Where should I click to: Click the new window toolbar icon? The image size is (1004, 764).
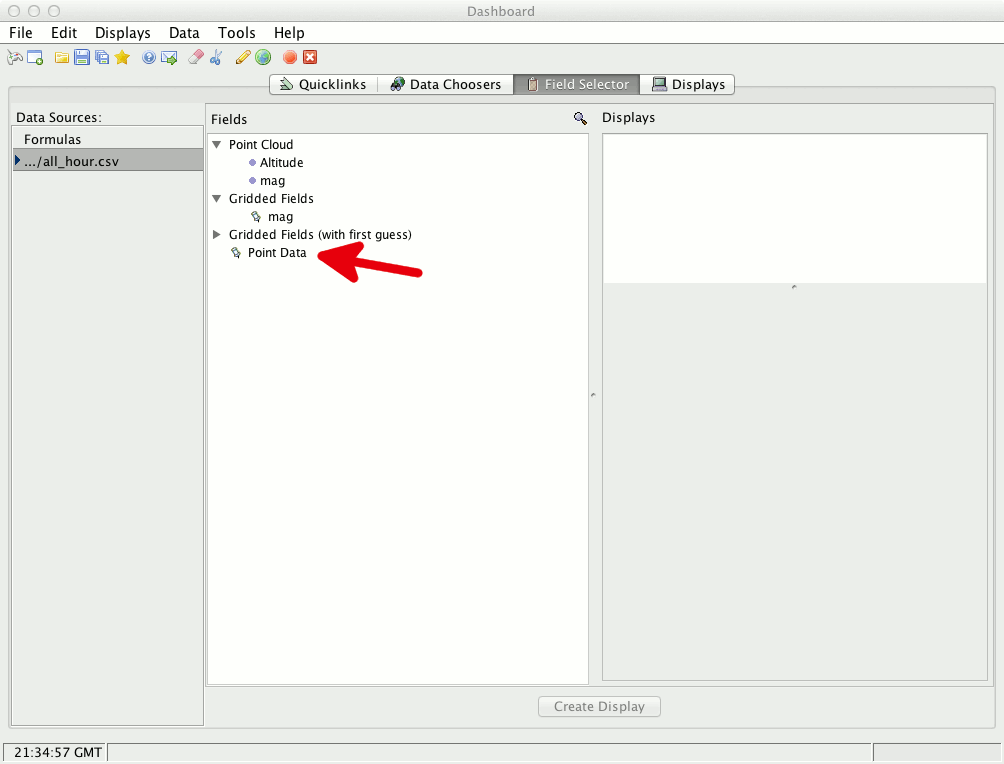[x=35, y=58]
